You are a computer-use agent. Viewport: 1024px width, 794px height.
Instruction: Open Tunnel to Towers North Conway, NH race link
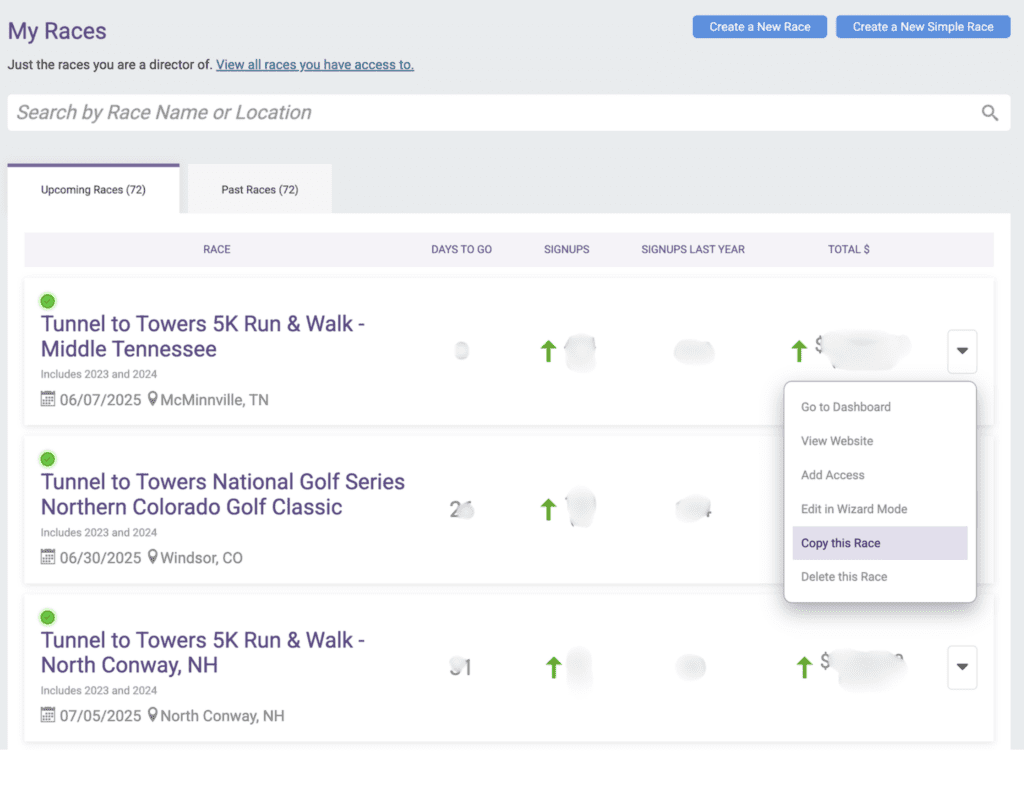click(202, 652)
